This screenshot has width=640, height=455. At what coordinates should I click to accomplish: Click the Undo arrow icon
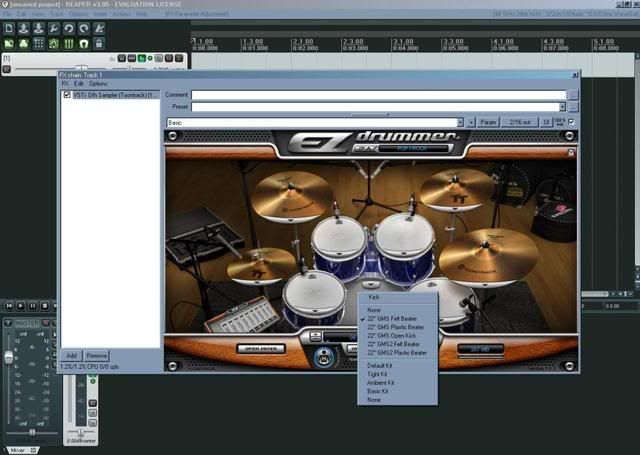pyautogui.click(x=69, y=29)
